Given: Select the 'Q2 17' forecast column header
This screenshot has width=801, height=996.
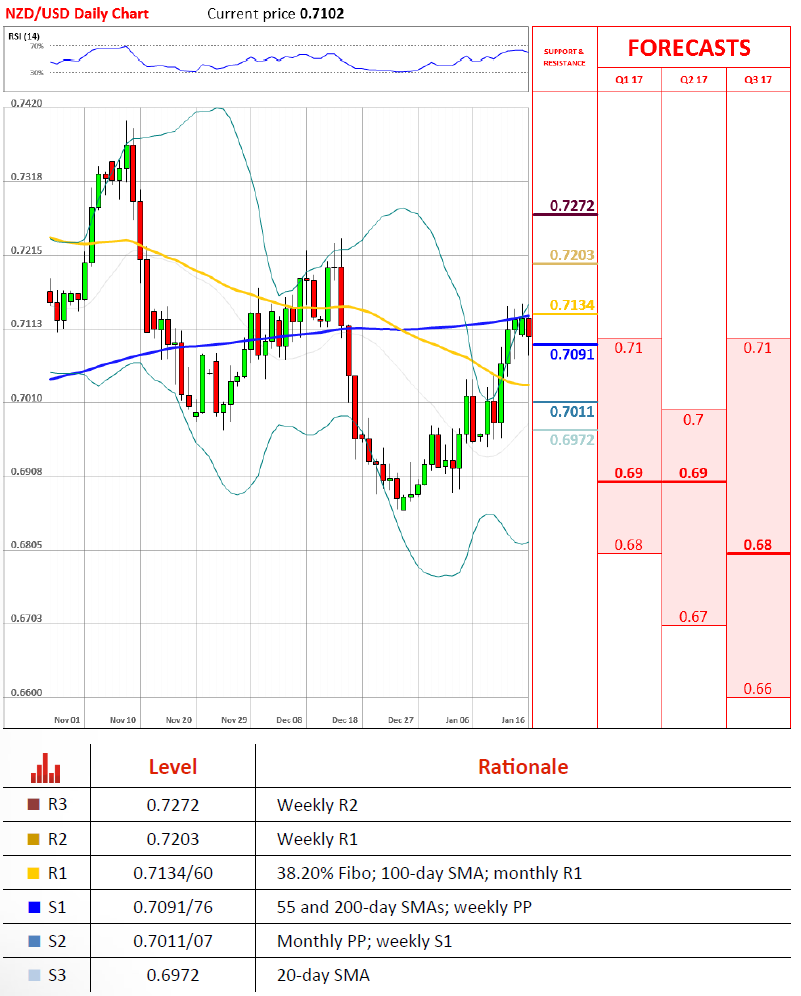Looking at the screenshot, I should pos(694,79).
